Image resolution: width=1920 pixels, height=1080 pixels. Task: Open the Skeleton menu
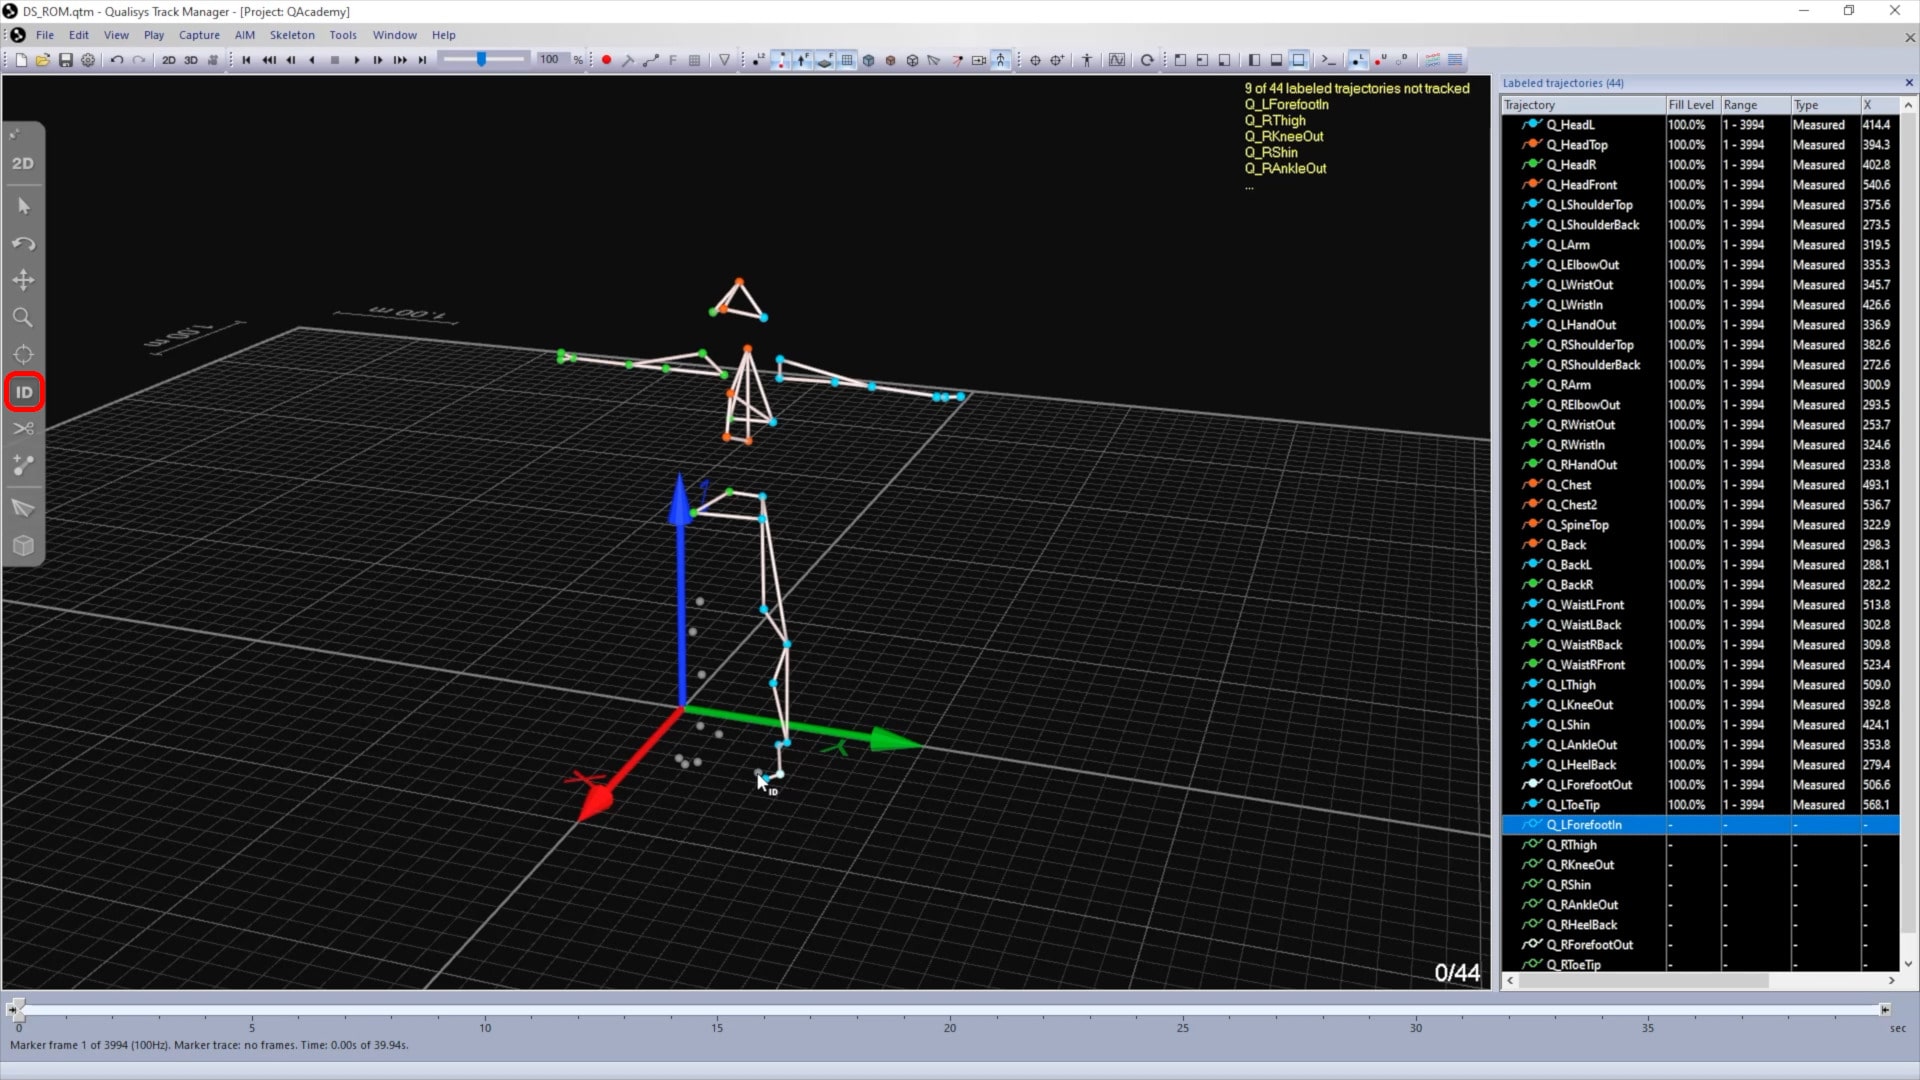click(292, 35)
